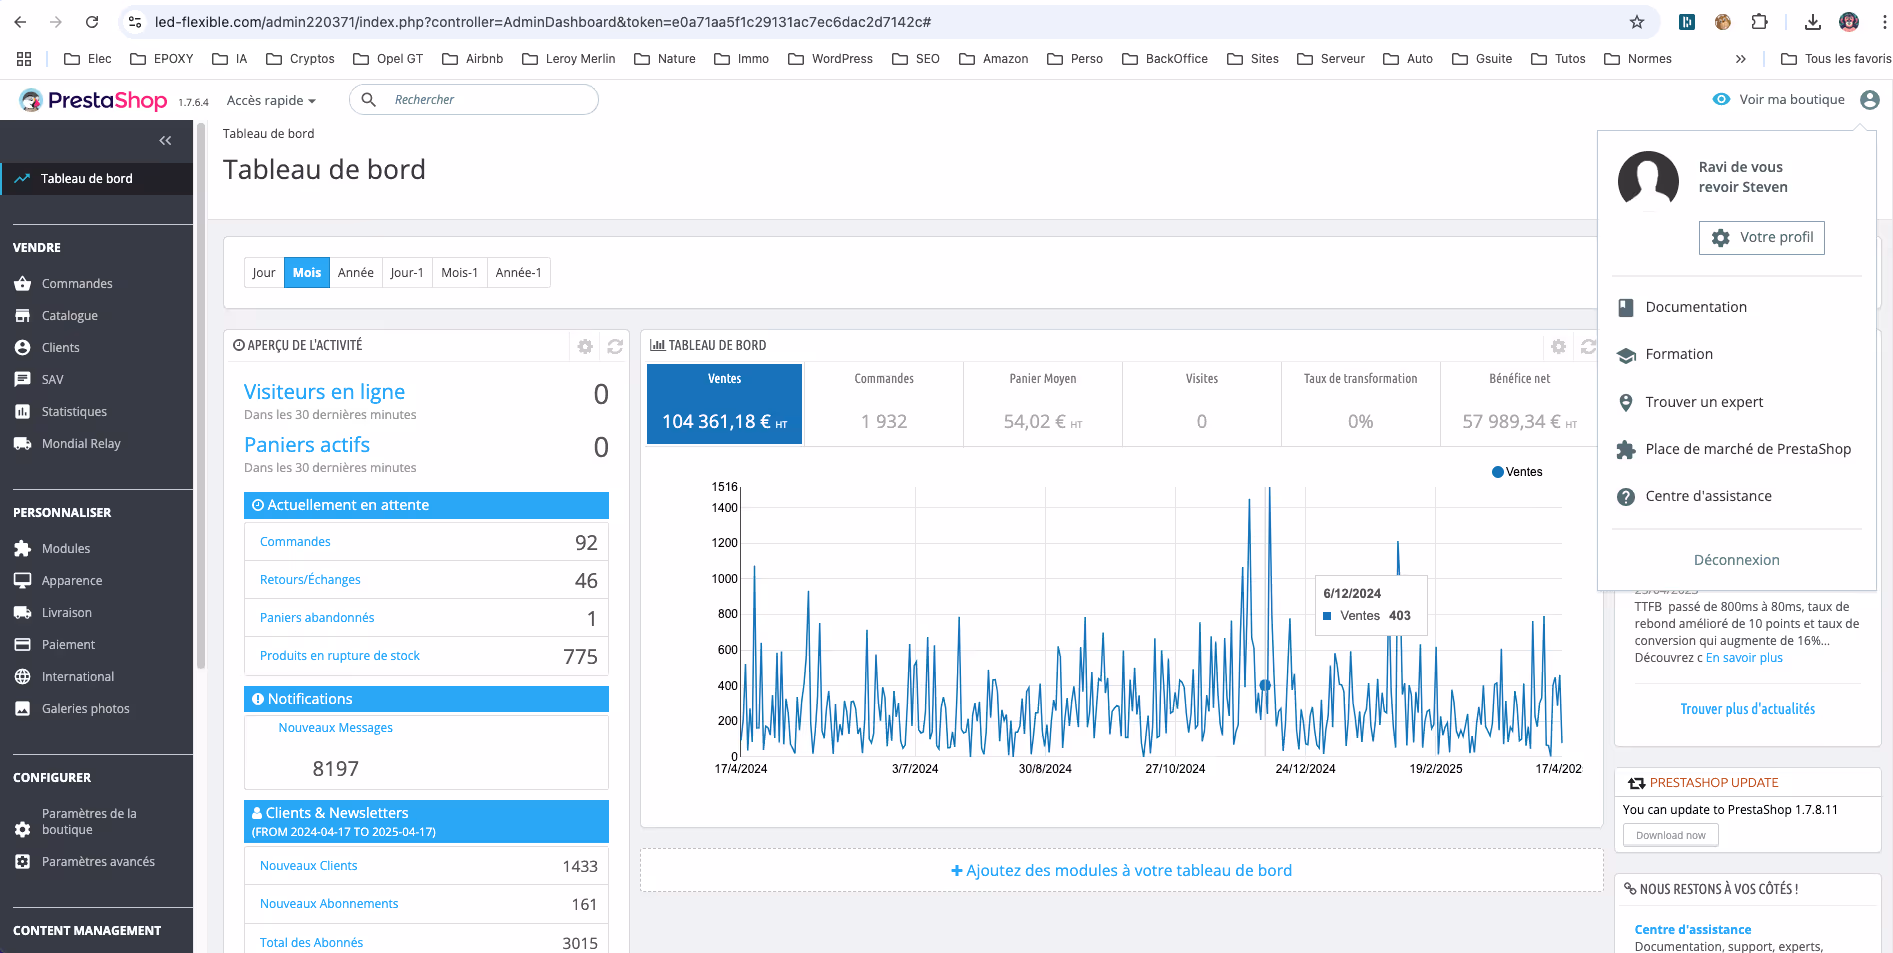Click the International globe icon
1893x953 pixels.
23,677
